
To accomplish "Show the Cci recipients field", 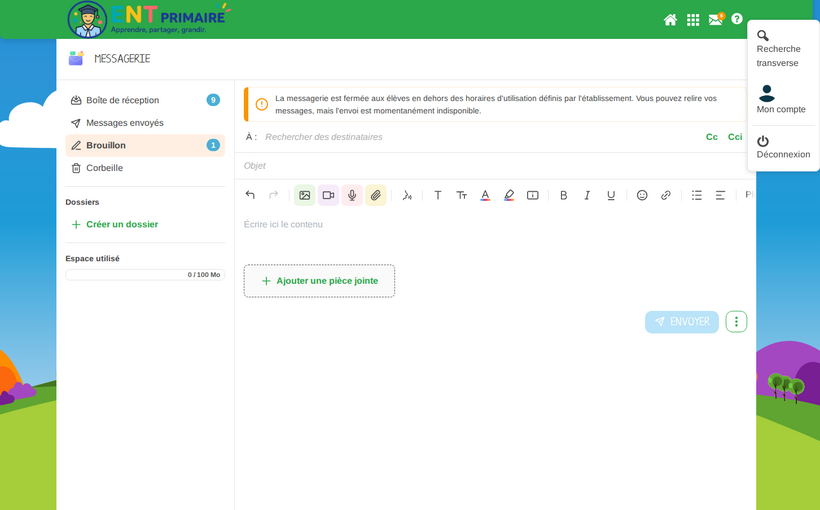I will [735, 137].
